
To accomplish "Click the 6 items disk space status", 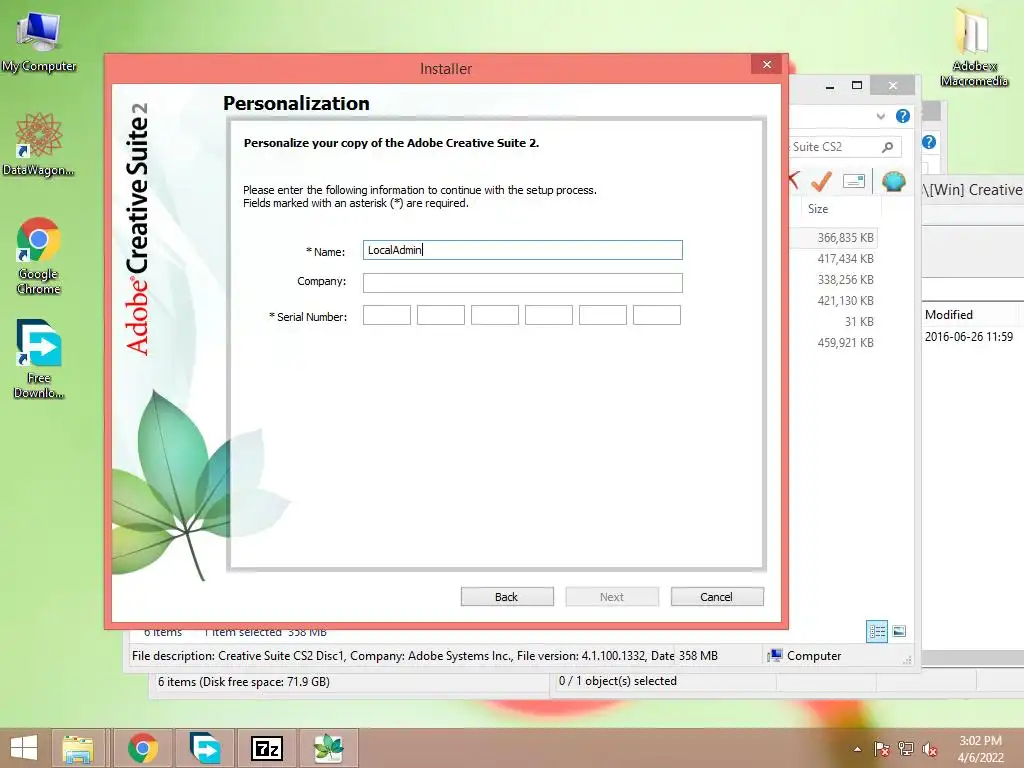I will click(244, 682).
